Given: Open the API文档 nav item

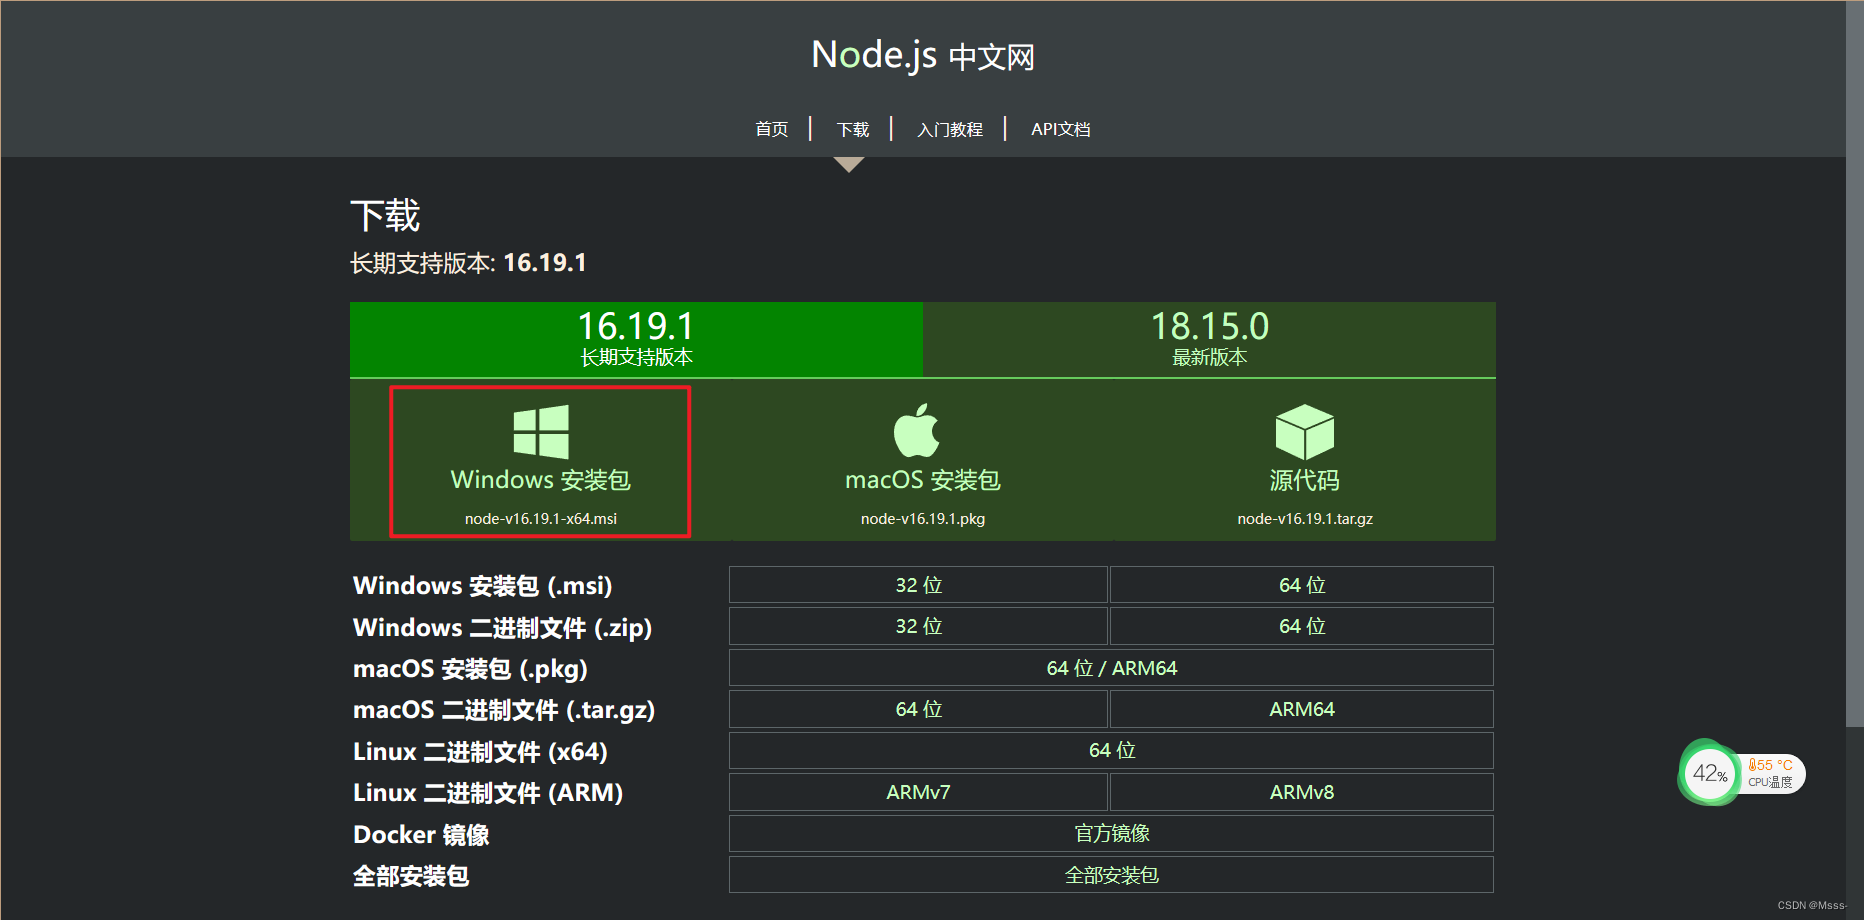Looking at the screenshot, I should [1061, 129].
